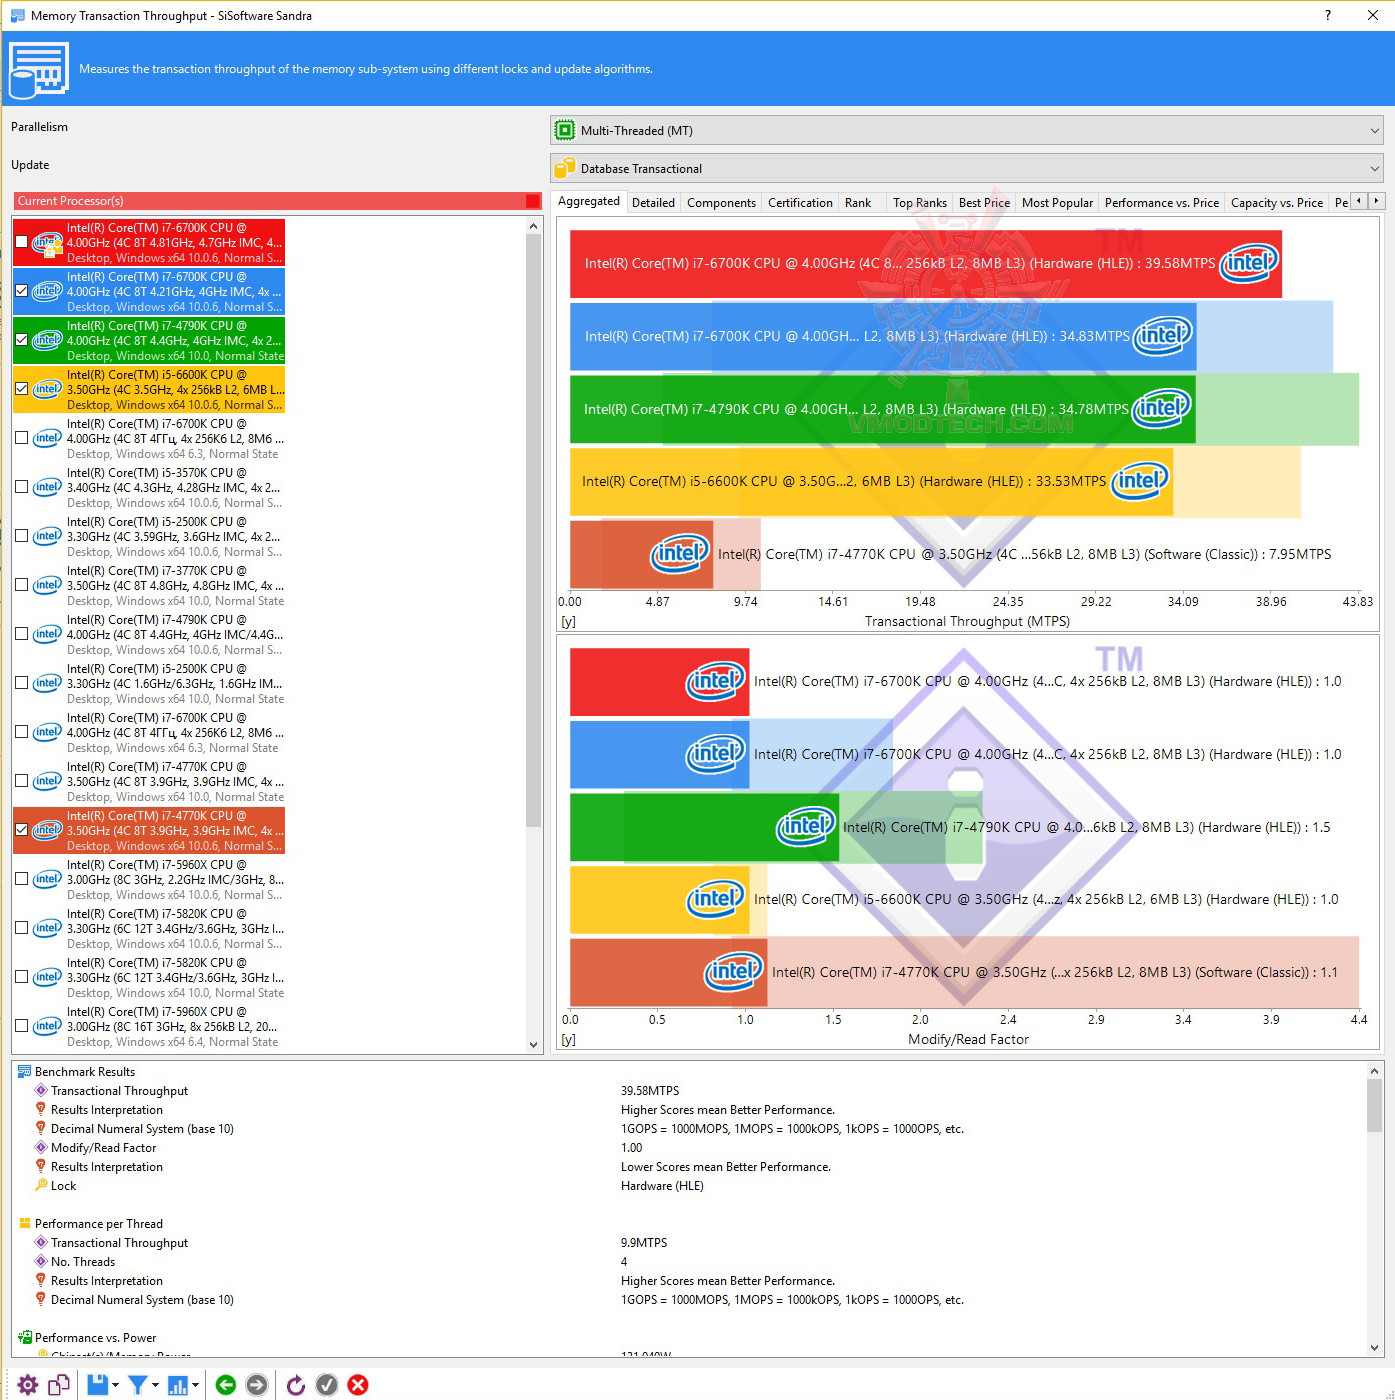Click Intel icon of i5-3570K list entry
The height and width of the screenshot is (1400, 1395).
pos(47,487)
